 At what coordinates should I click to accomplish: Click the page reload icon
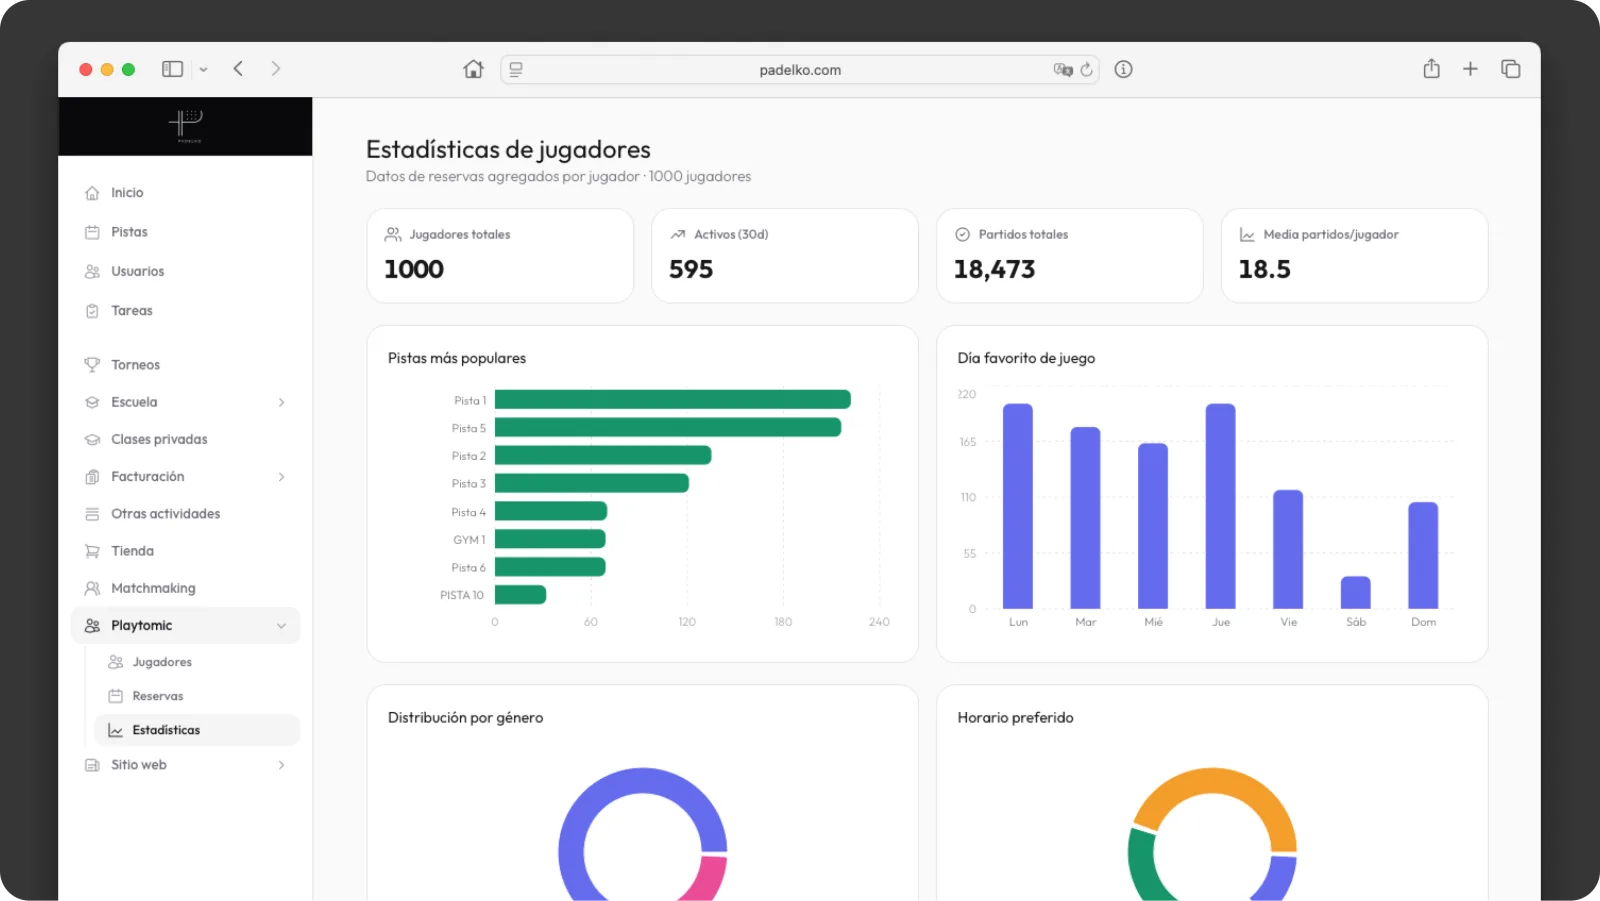point(1086,69)
